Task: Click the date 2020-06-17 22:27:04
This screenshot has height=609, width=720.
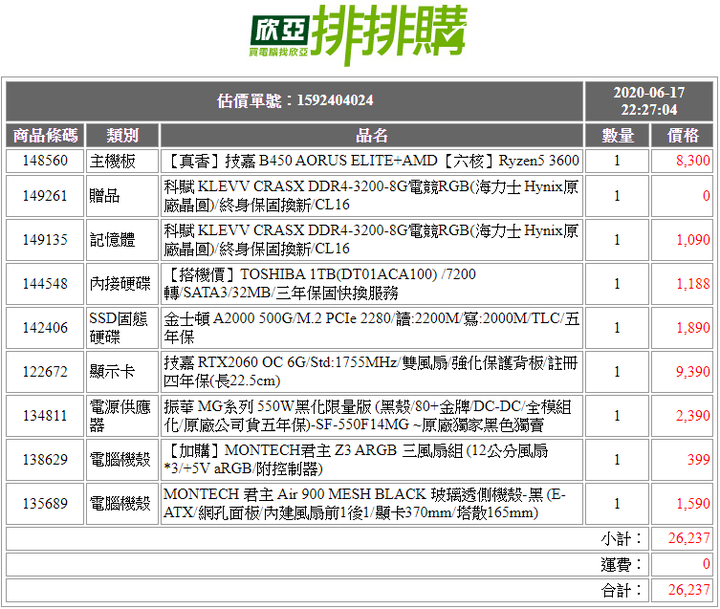Action: [649, 101]
